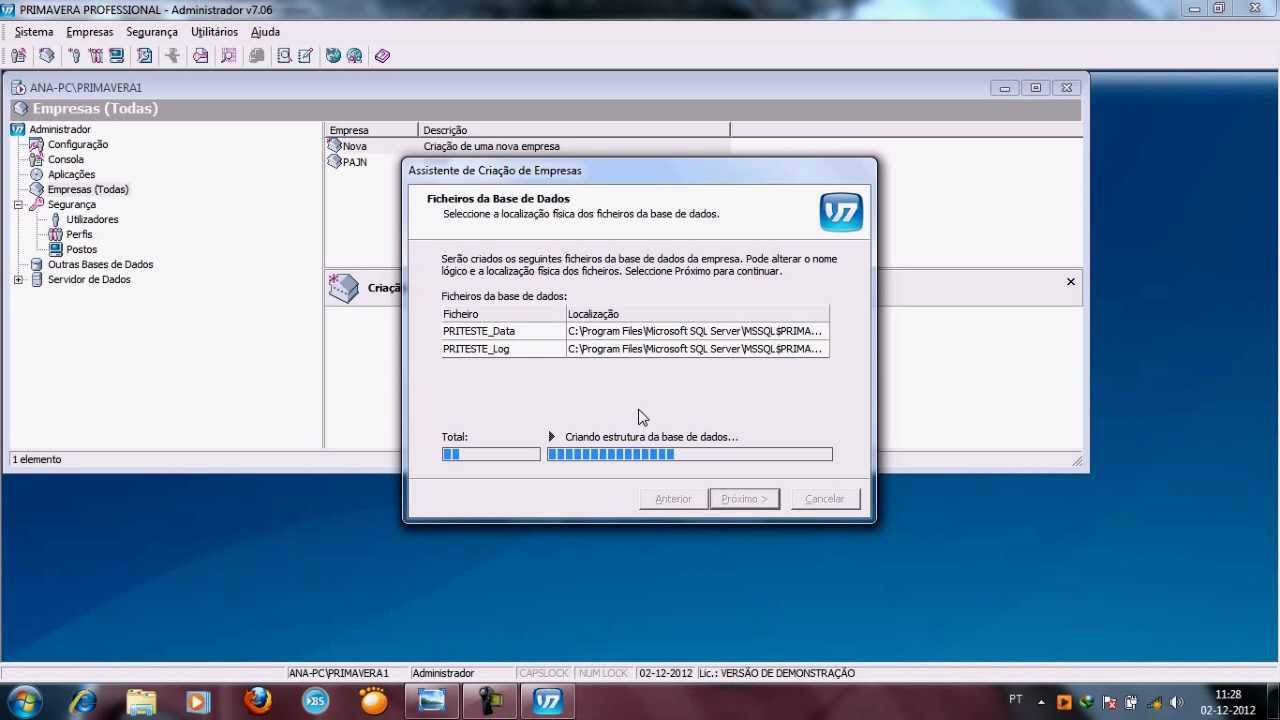This screenshot has width=1280, height=720.
Task: Select the Nova company row
Action: (527, 146)
